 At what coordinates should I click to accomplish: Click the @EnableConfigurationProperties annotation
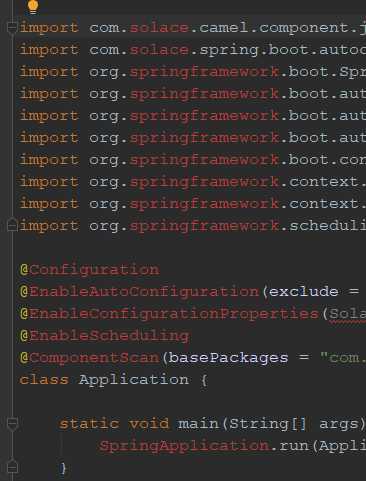tap(169, 314)
